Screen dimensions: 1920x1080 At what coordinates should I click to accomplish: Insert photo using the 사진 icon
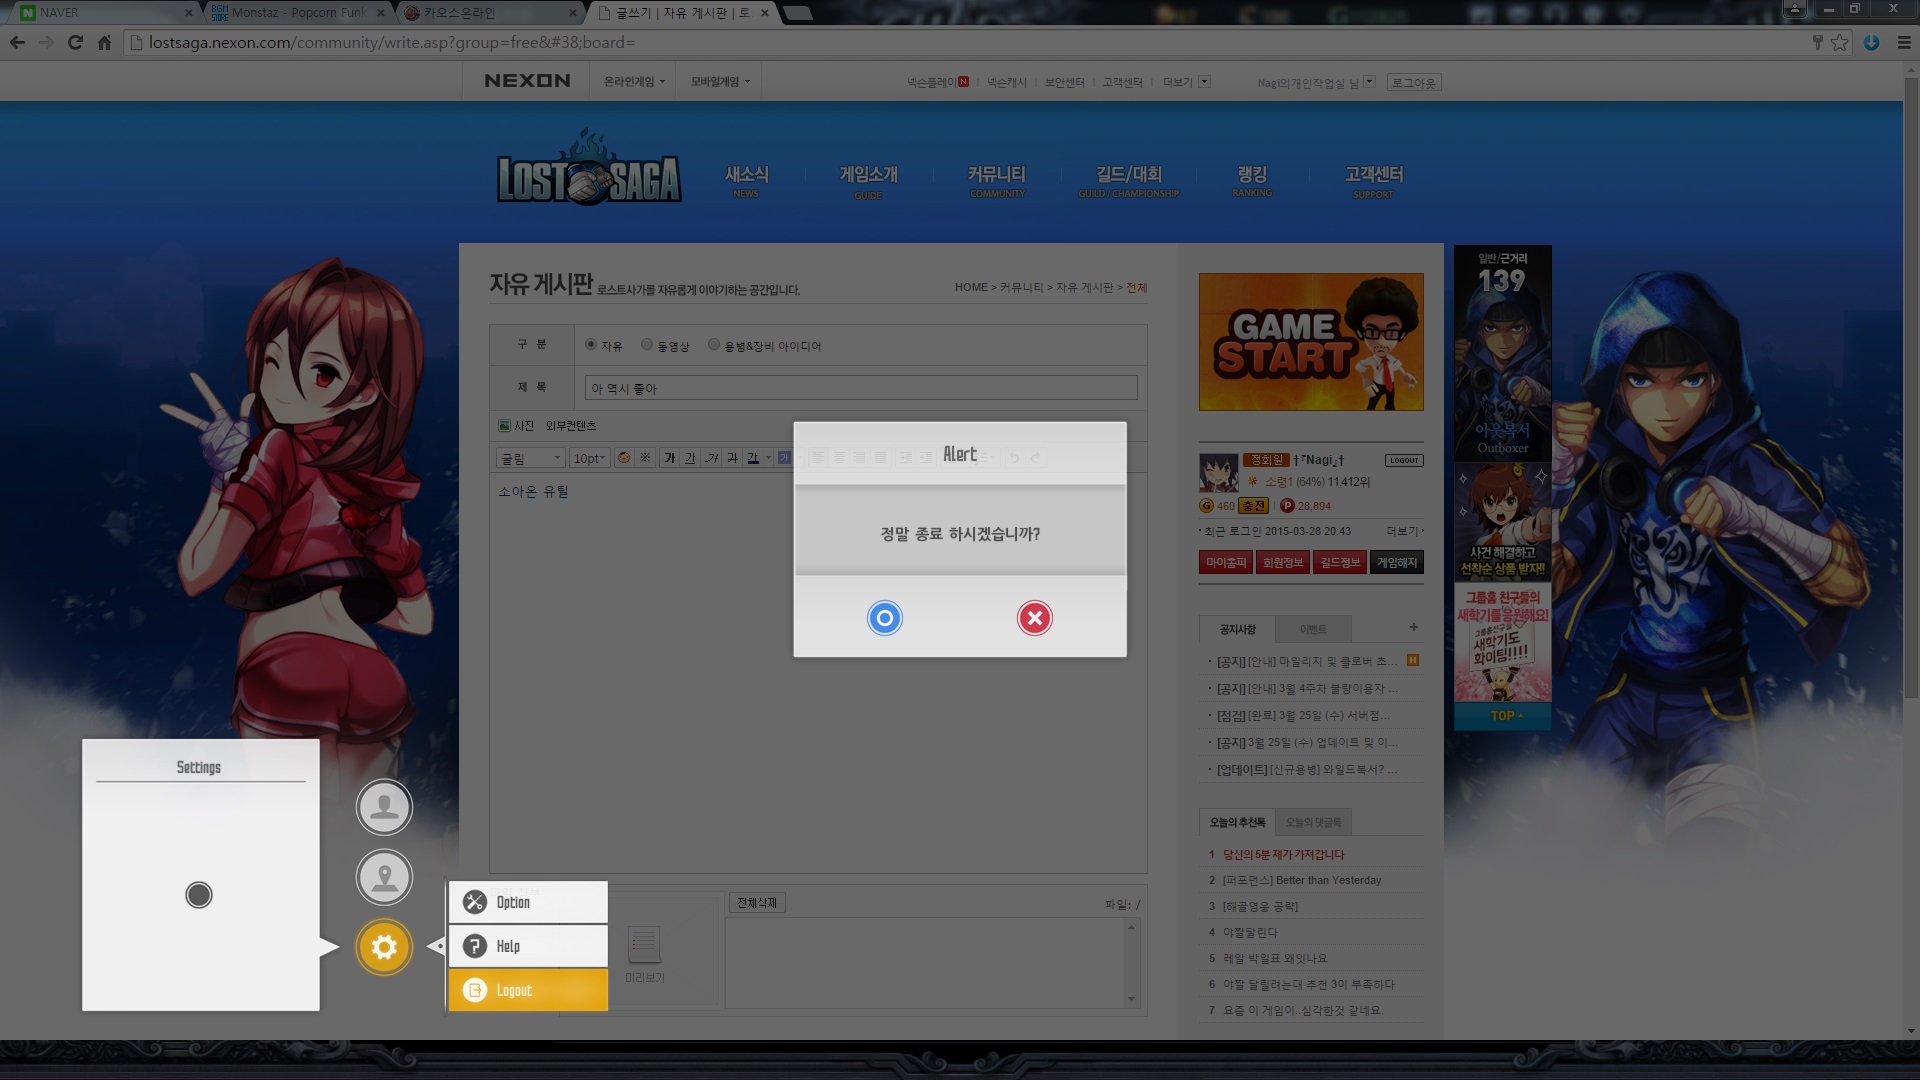[x=516, y=426]
